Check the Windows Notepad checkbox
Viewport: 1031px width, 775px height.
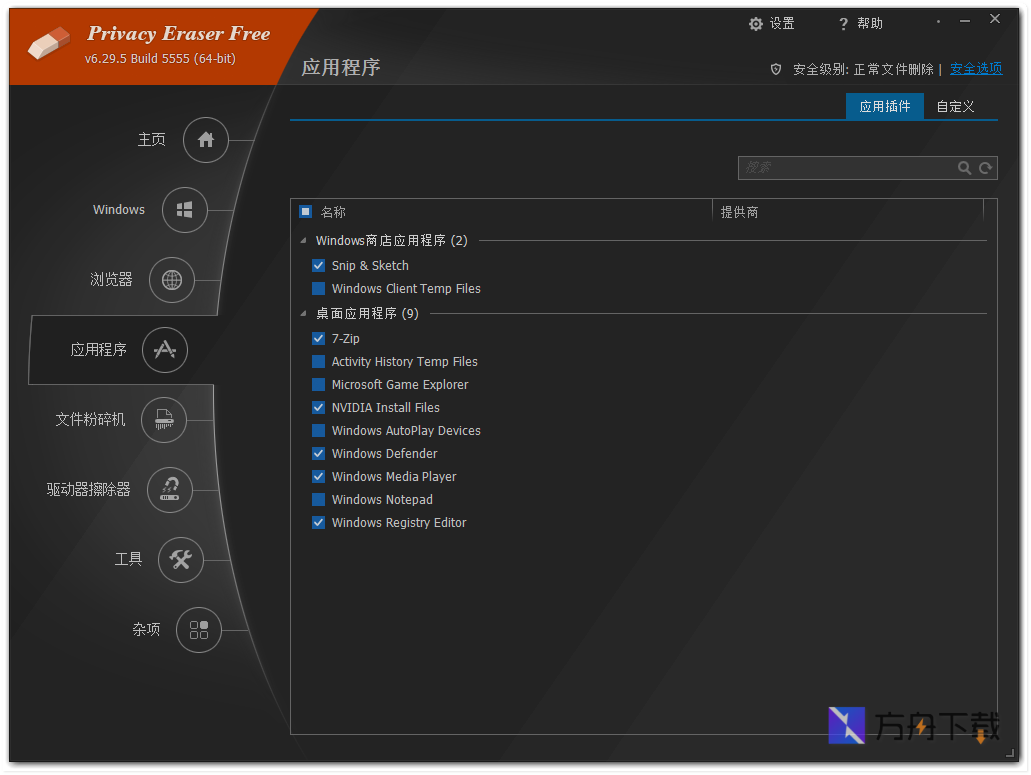pyautogui.click(x=318, y=500)
